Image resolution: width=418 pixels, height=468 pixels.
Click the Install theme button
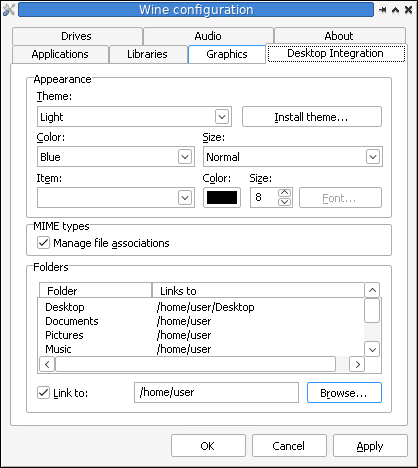coord(312,117)
